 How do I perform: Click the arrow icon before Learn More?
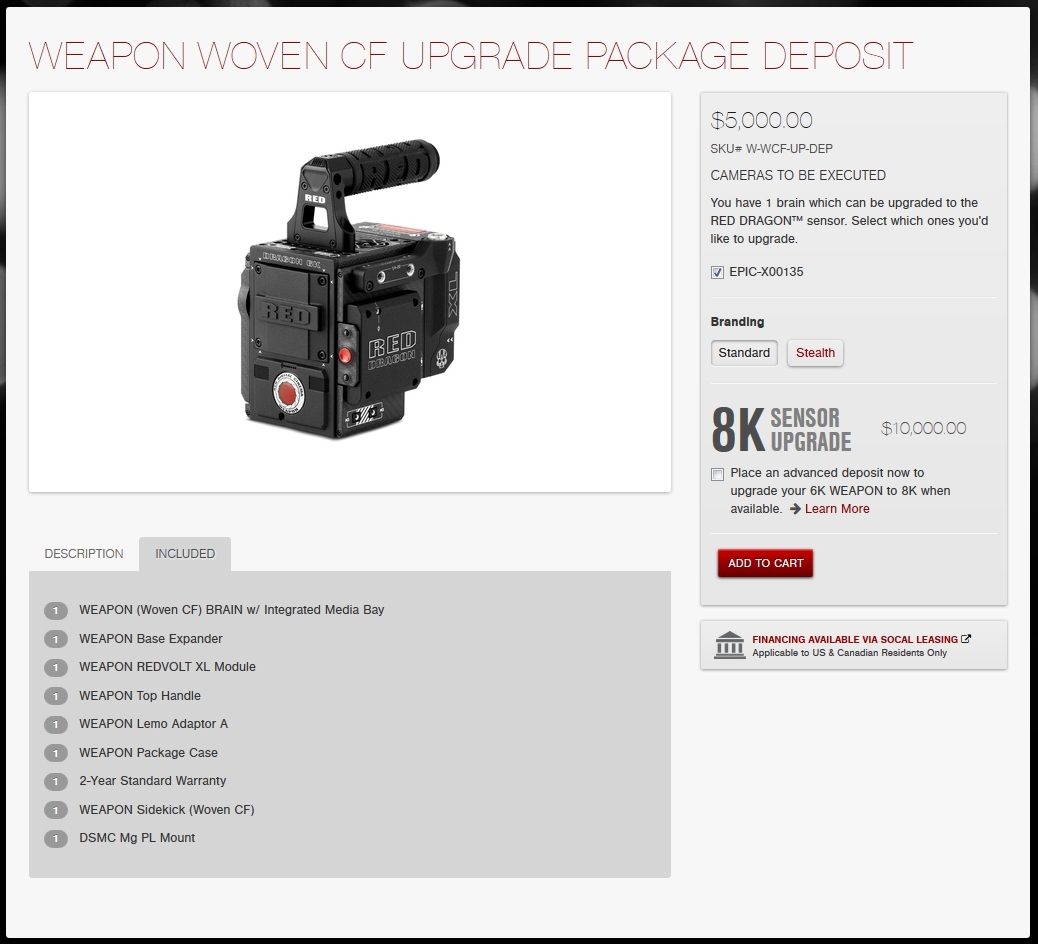point(795,508)
